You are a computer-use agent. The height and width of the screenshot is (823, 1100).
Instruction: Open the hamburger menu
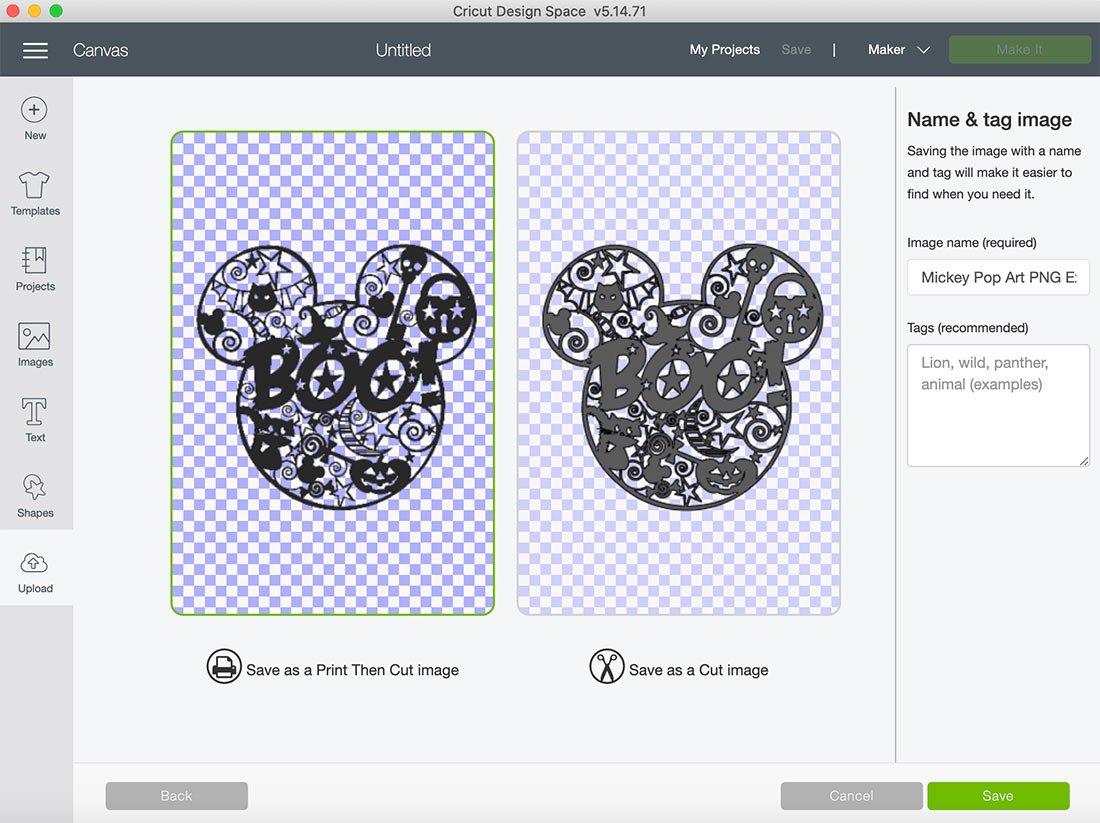[x=35, y=51]
